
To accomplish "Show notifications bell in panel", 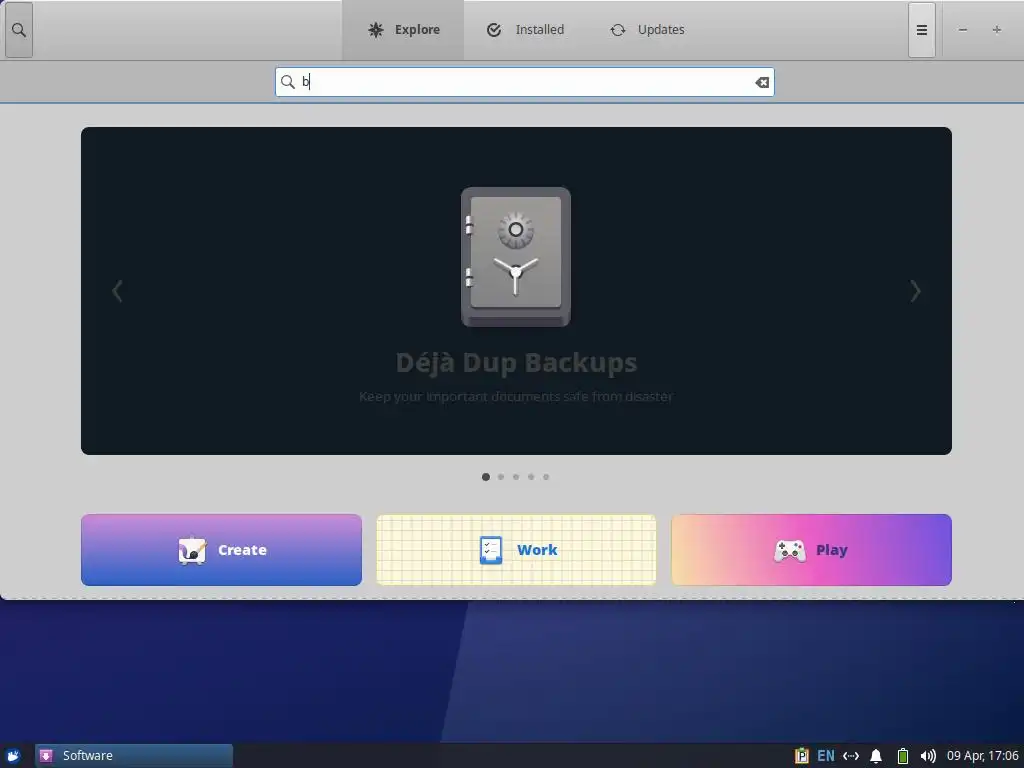I will pos(876,756).
